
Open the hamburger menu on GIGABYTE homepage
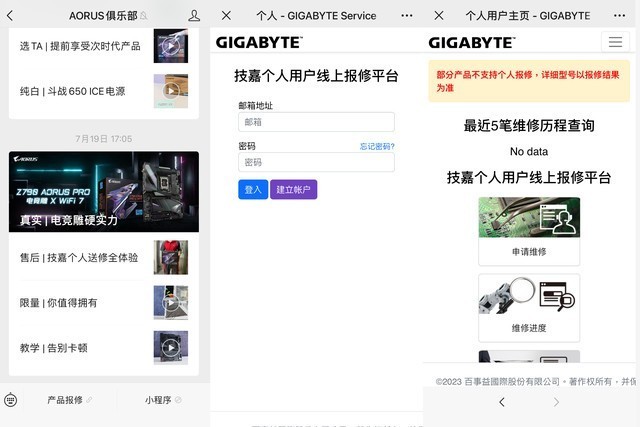616,42
